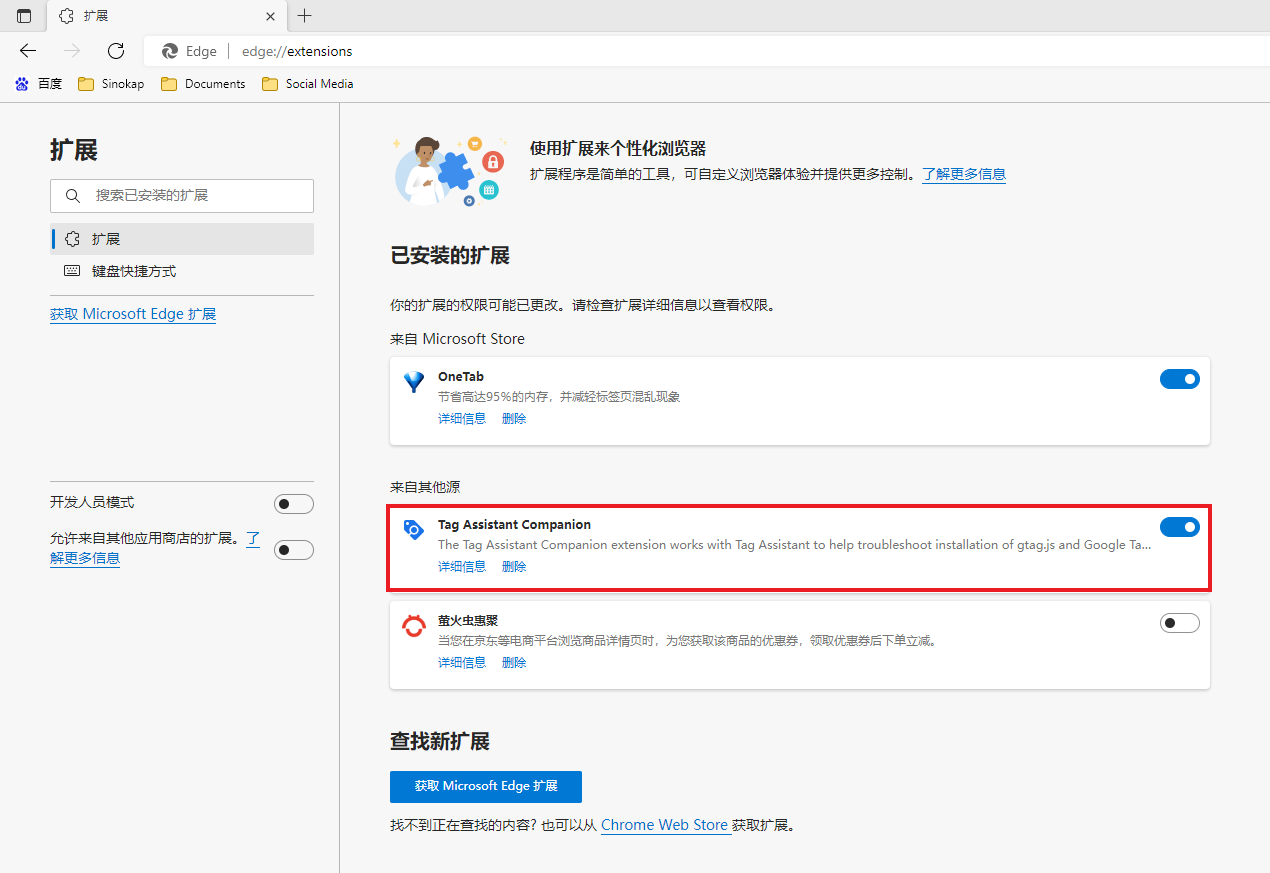Click the browser back arrow
This screenshot has width=1270, height=873.
[x=28, y=51]
